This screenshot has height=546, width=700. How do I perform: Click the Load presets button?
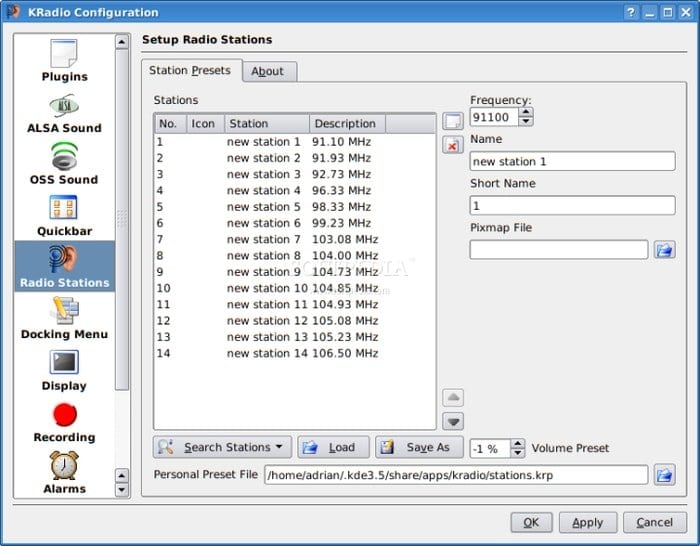click(x=333, y=447)
